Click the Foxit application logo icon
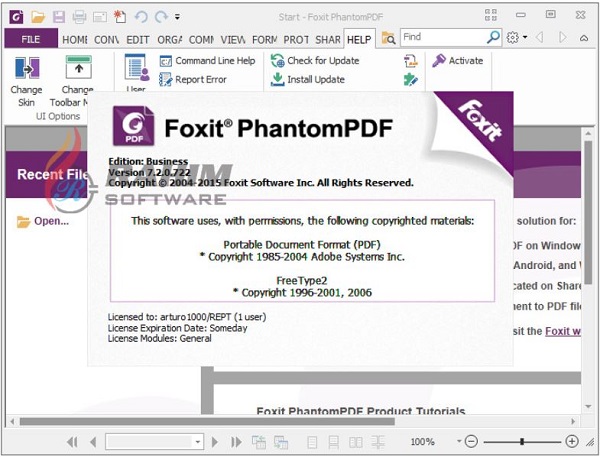600x457 pixels. pos(16,16)
